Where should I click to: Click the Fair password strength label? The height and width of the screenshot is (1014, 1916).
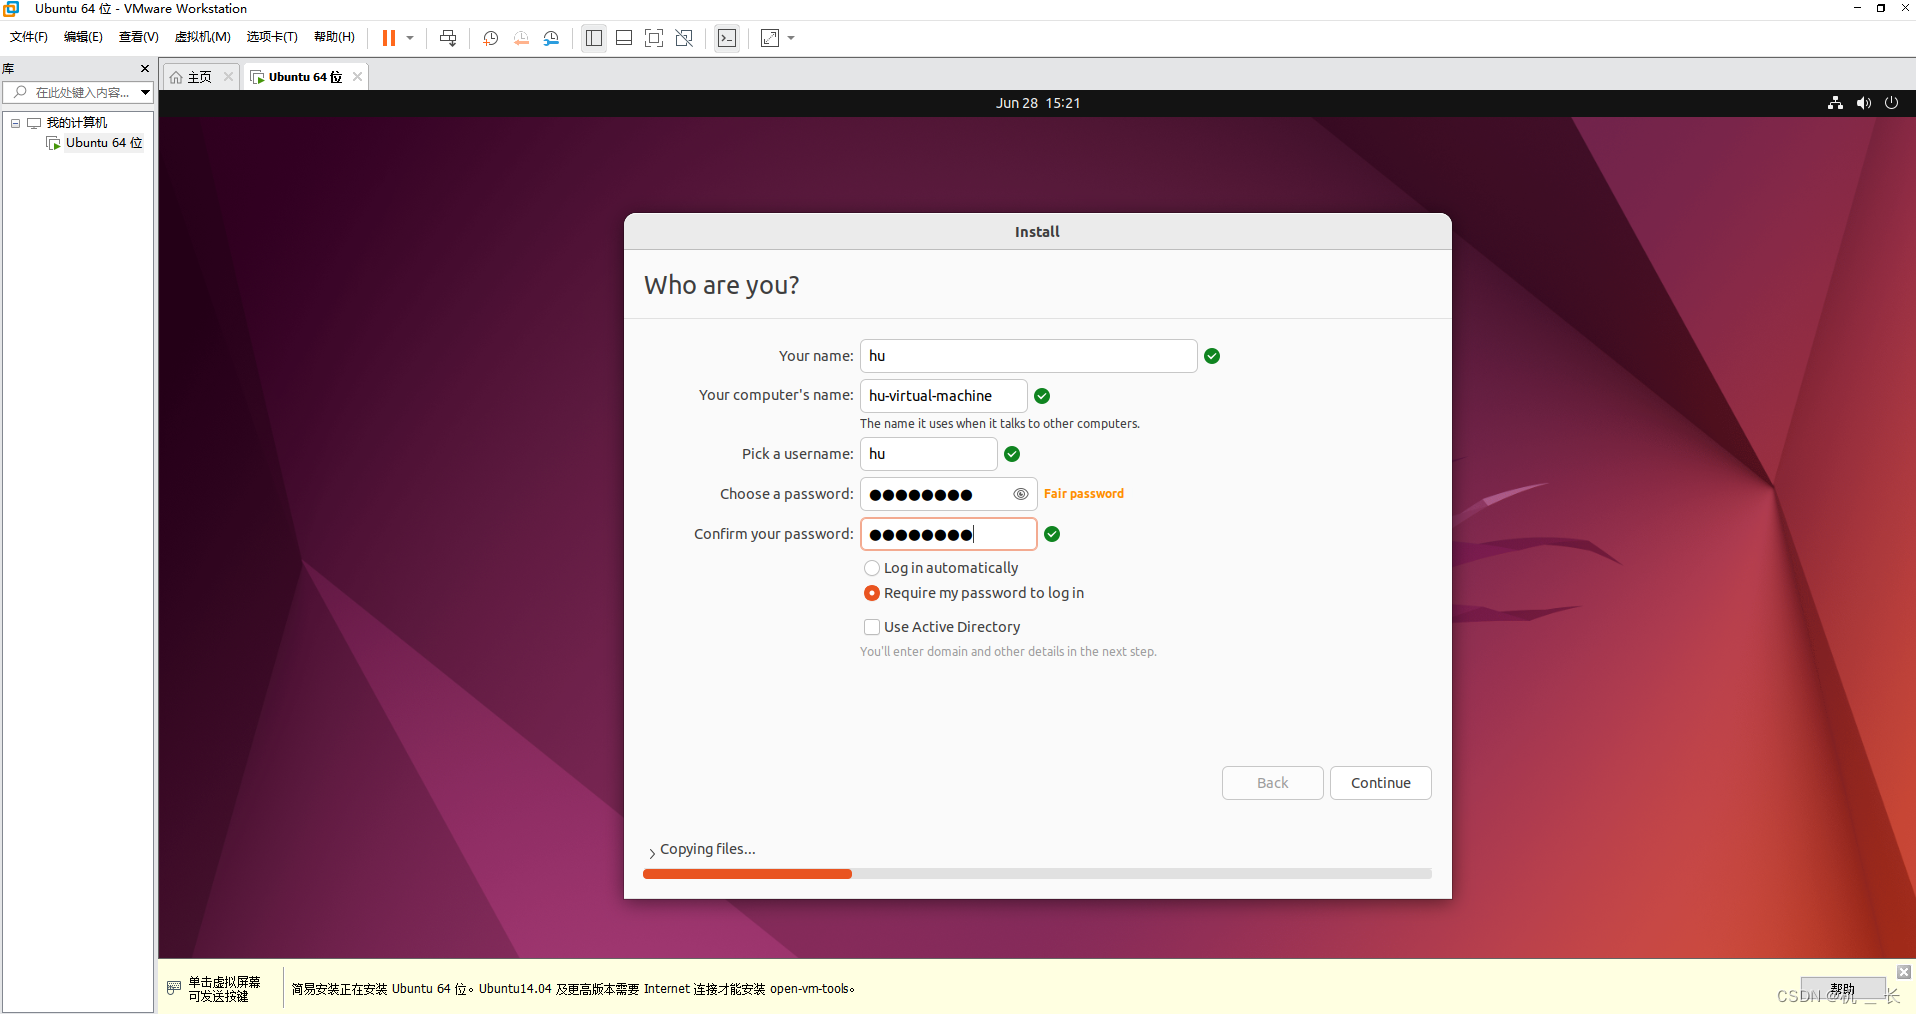coord(1084,494)
